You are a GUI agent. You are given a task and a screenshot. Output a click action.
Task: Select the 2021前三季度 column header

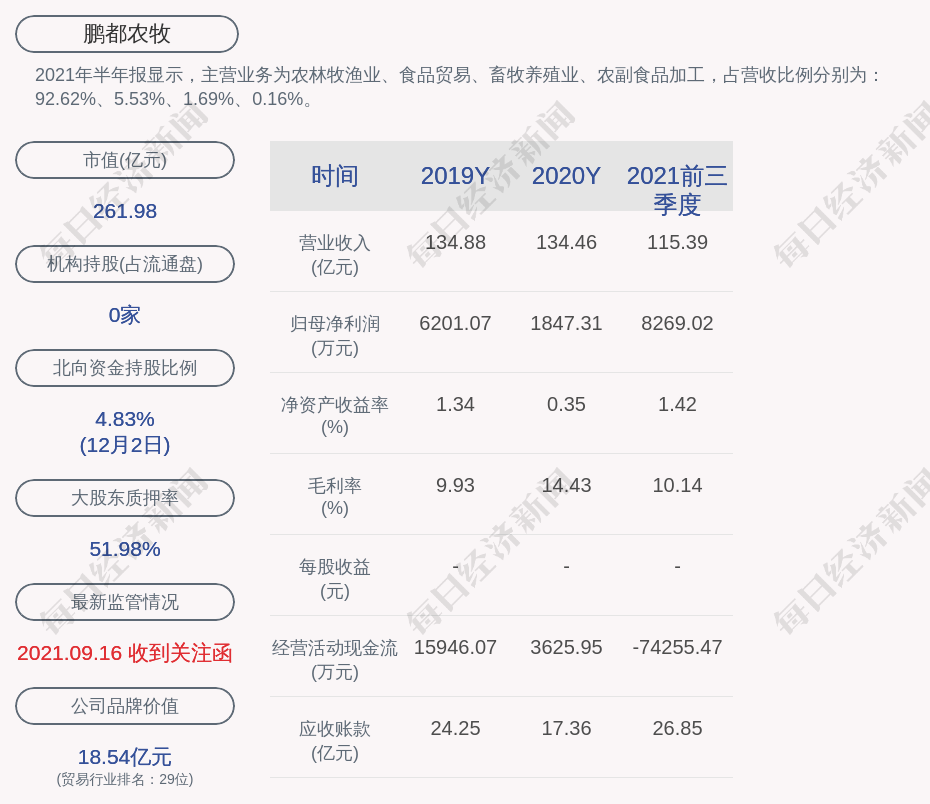click(x=677, y=190)
